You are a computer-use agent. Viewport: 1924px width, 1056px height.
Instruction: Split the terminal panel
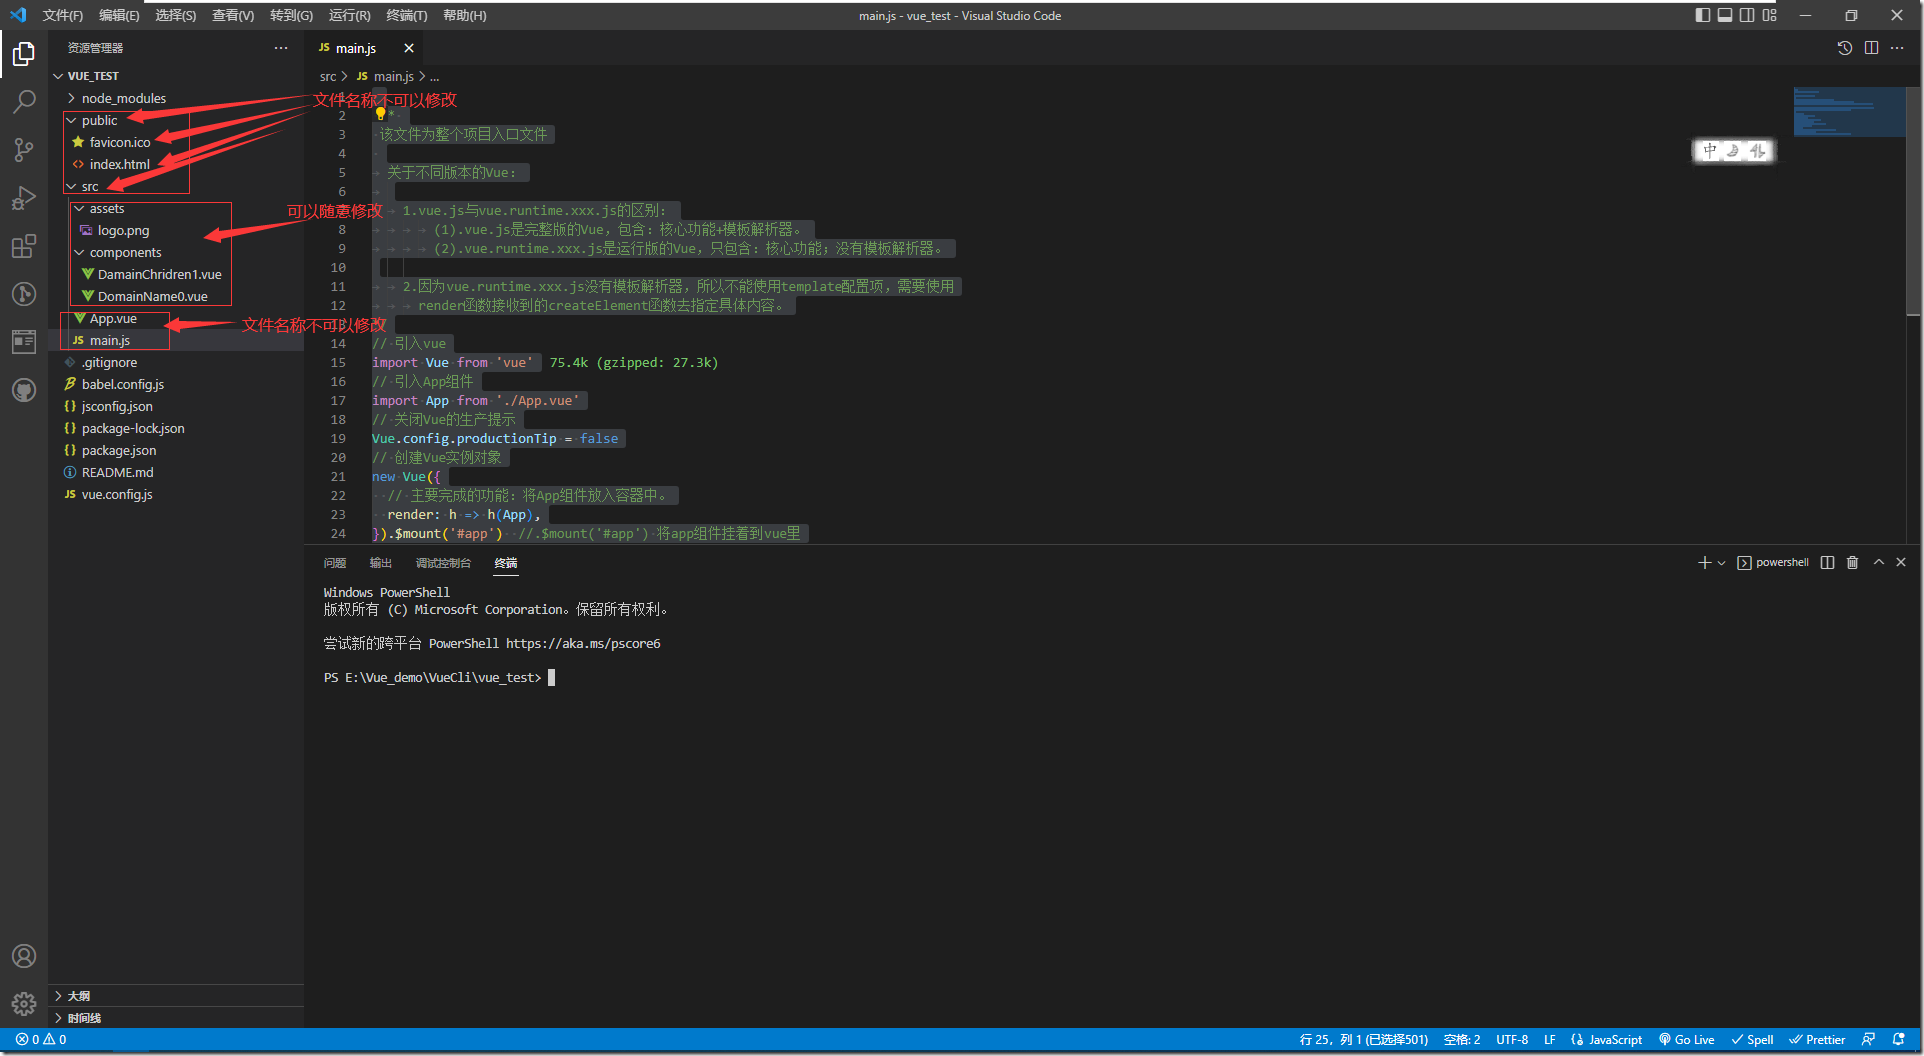1827,563
